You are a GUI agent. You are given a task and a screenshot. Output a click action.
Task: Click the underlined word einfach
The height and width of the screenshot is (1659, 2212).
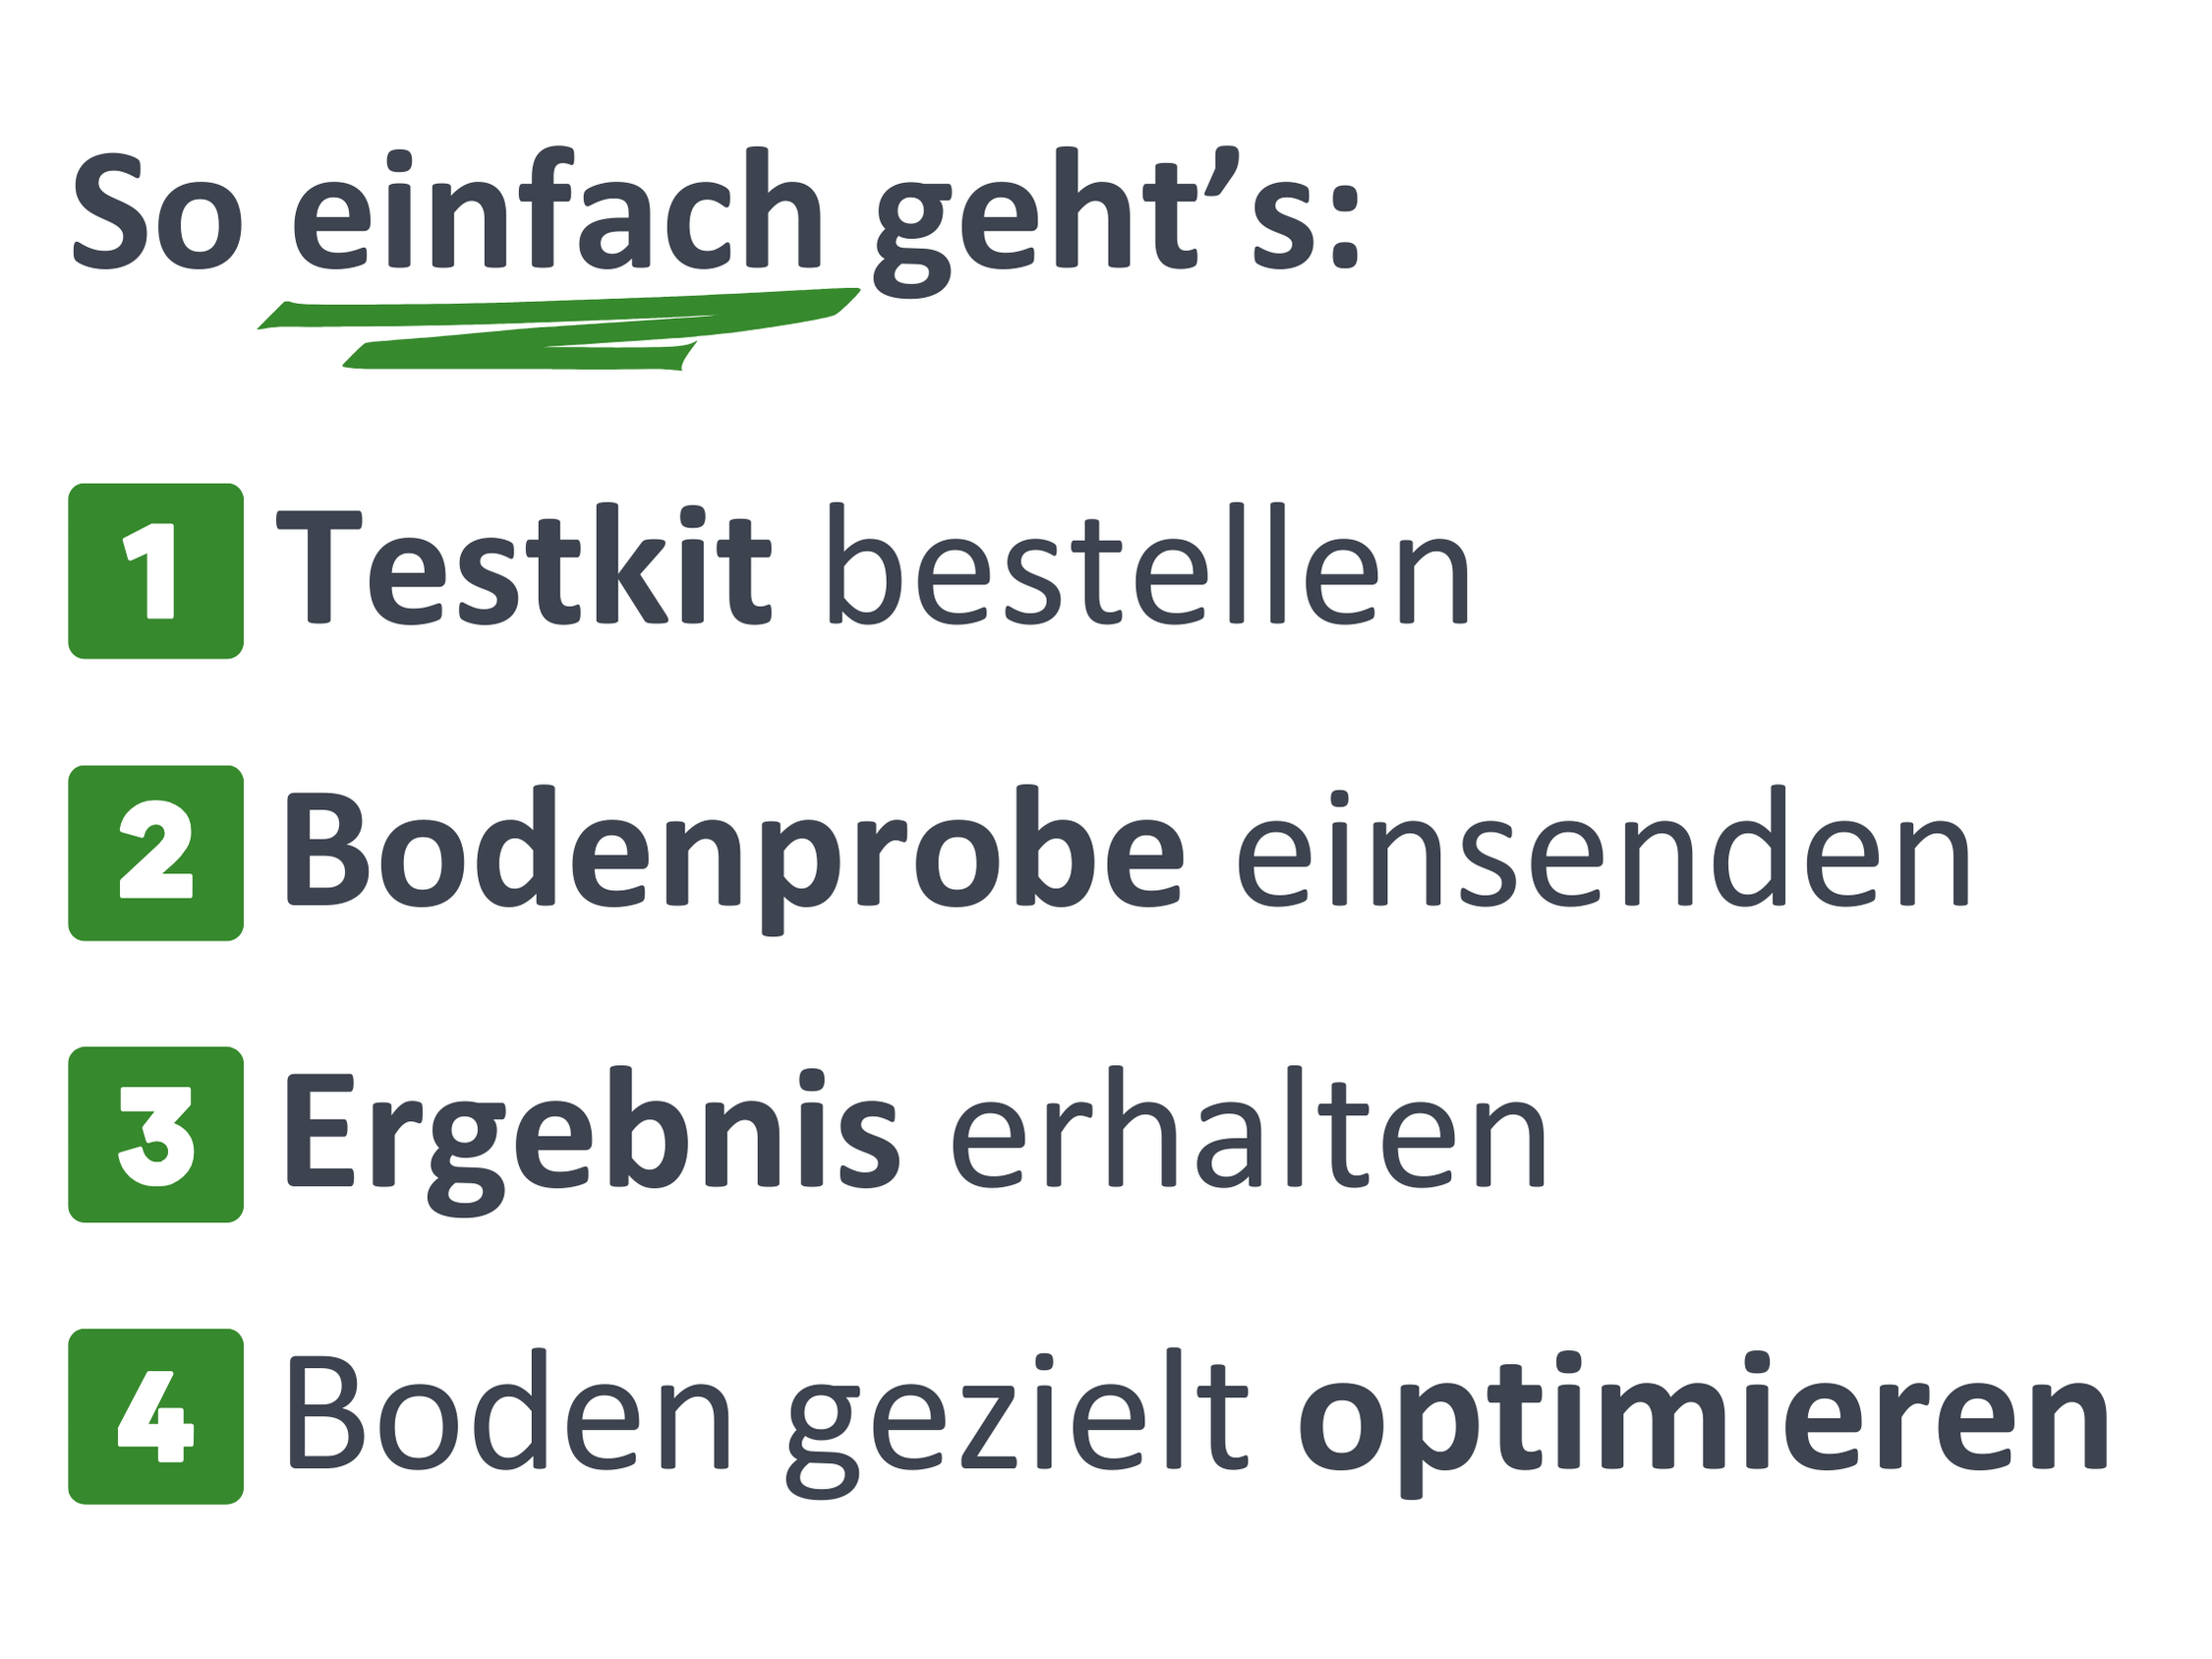[557, 211]
